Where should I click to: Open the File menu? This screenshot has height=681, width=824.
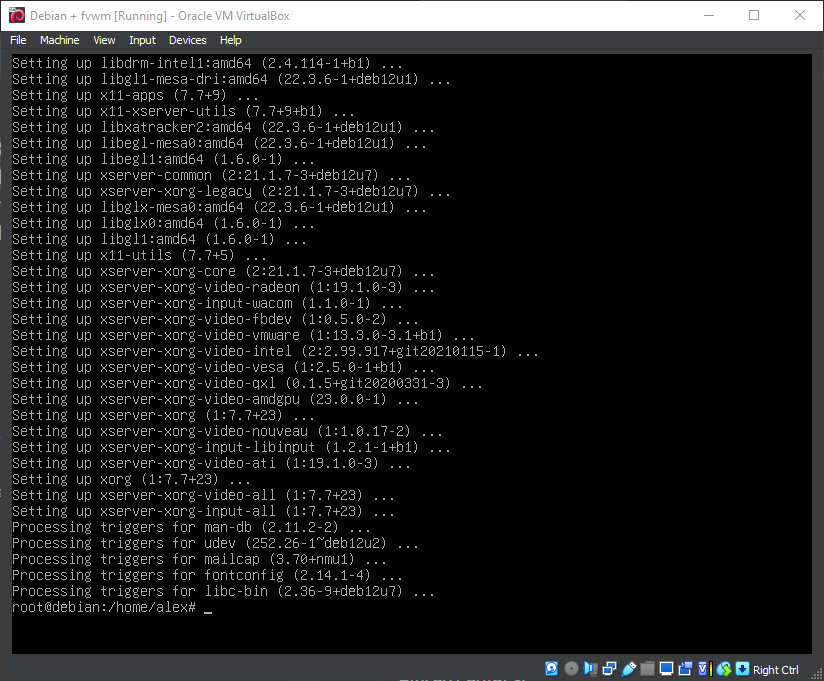pos(18,40)
